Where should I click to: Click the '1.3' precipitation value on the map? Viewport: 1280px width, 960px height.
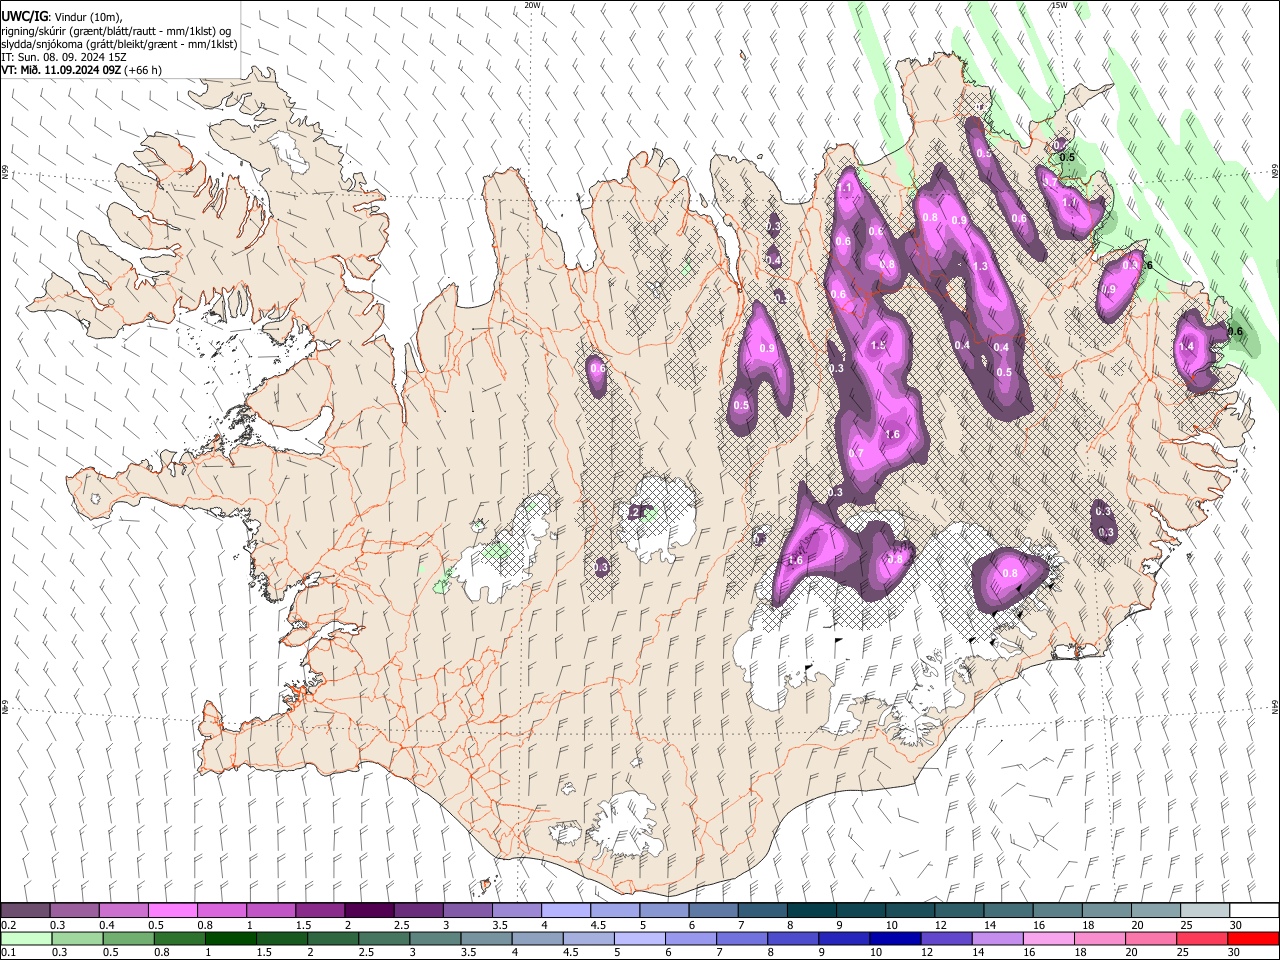[980, 266]
